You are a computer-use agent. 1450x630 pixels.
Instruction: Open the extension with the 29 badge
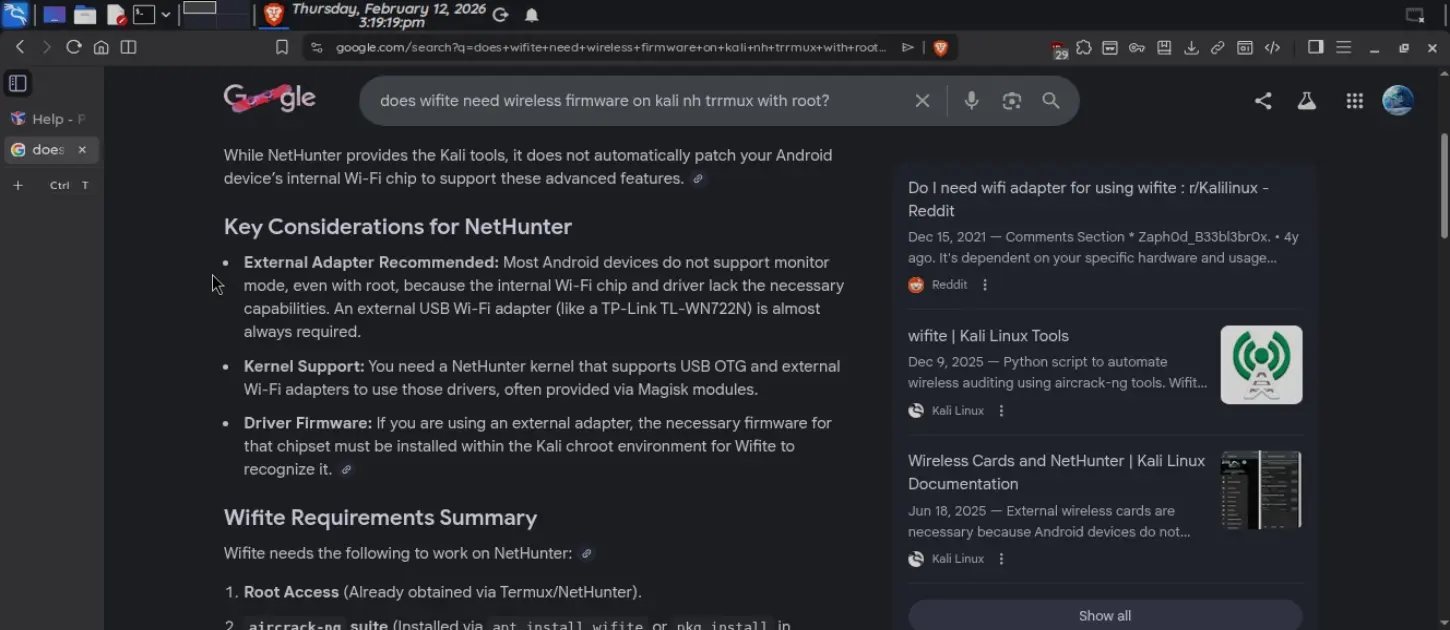tap(1058, 49)
